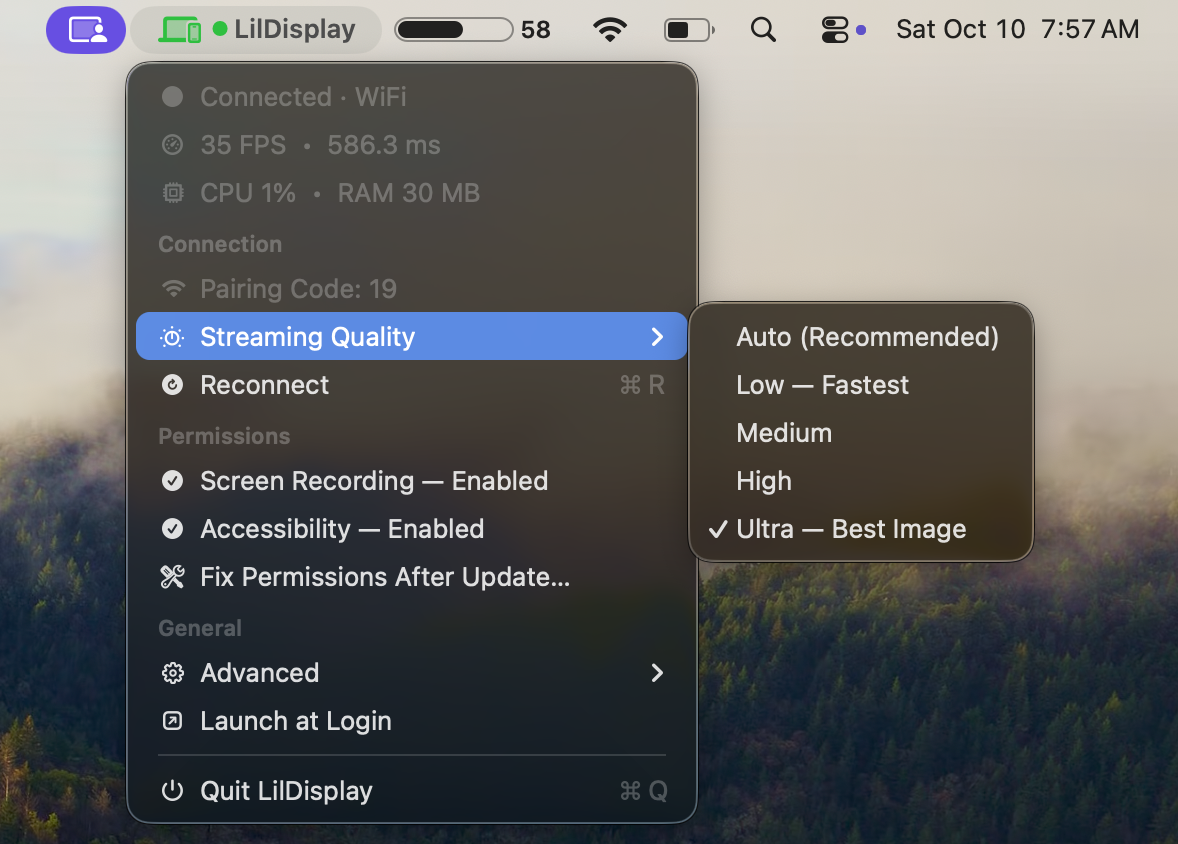Click the Screen Recording checkmark icon

coord(173,481)
